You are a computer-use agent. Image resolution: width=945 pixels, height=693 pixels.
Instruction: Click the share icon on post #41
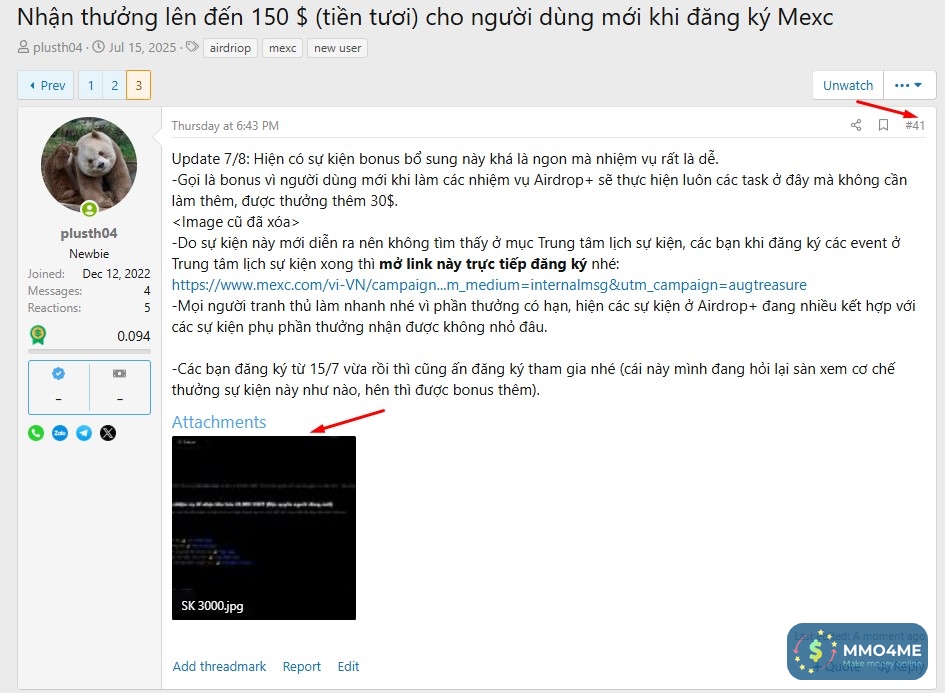tap(856, 125)
